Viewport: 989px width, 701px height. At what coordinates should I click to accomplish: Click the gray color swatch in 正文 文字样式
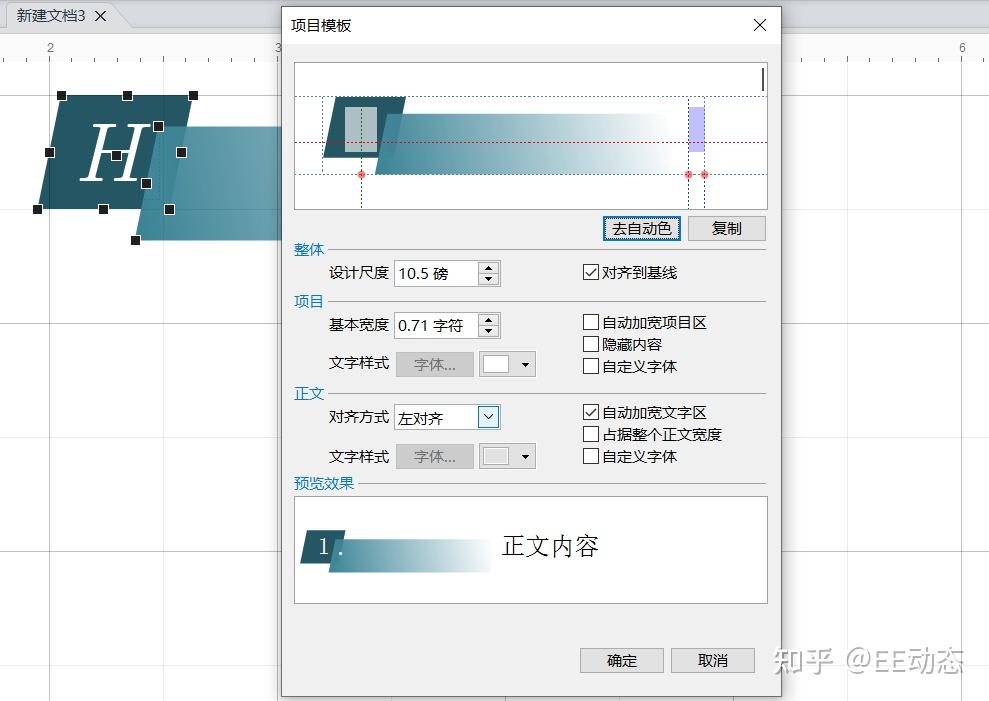496,456
